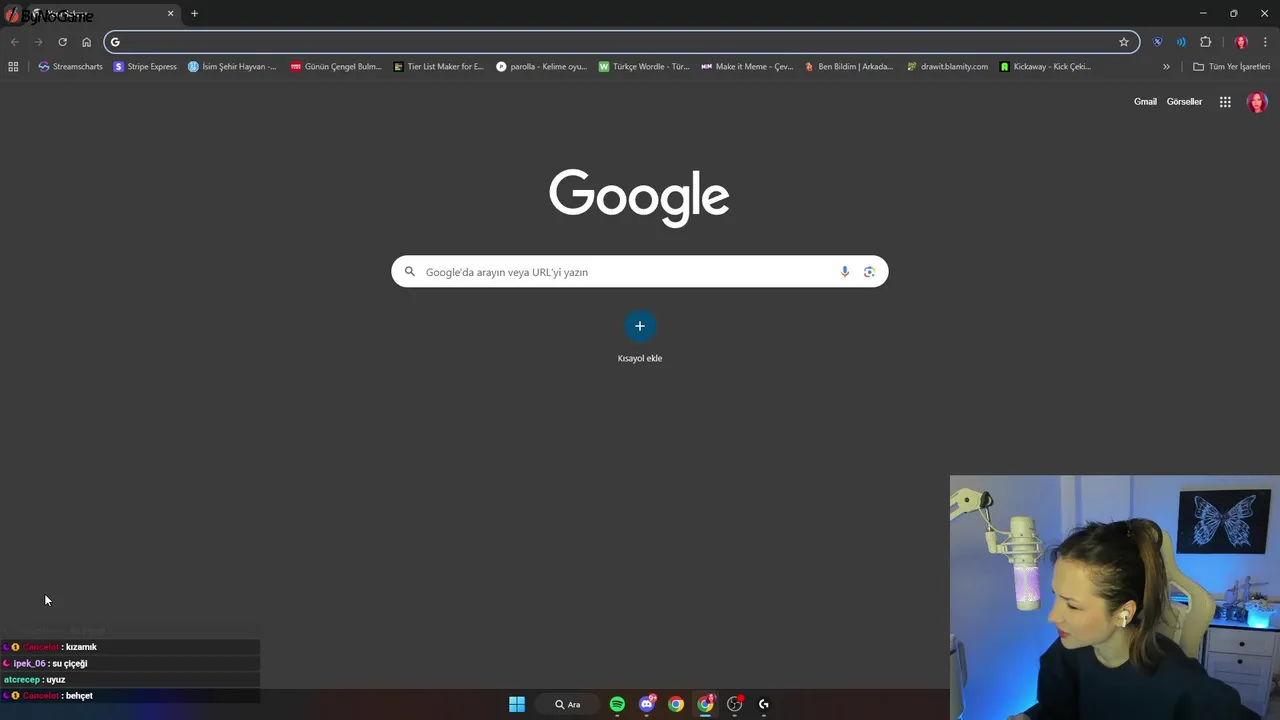Screen dimensions: 1280x720
Task: Open the Google account avatar
Action: pos(1257,102)
